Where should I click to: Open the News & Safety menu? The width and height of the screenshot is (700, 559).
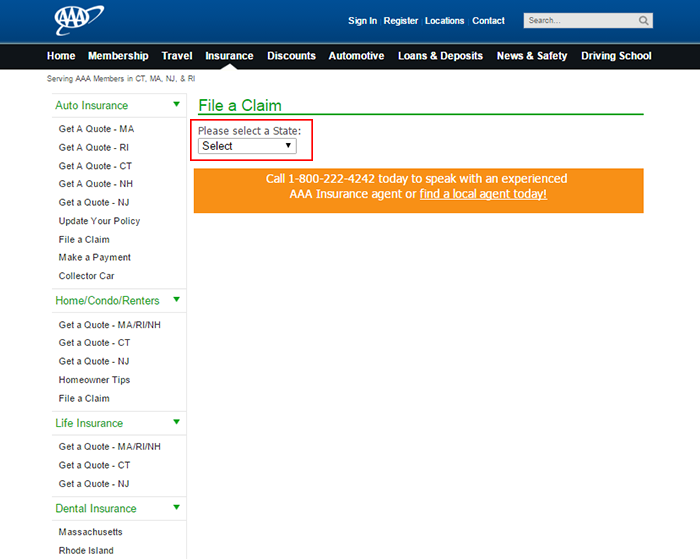pos(532,56)
